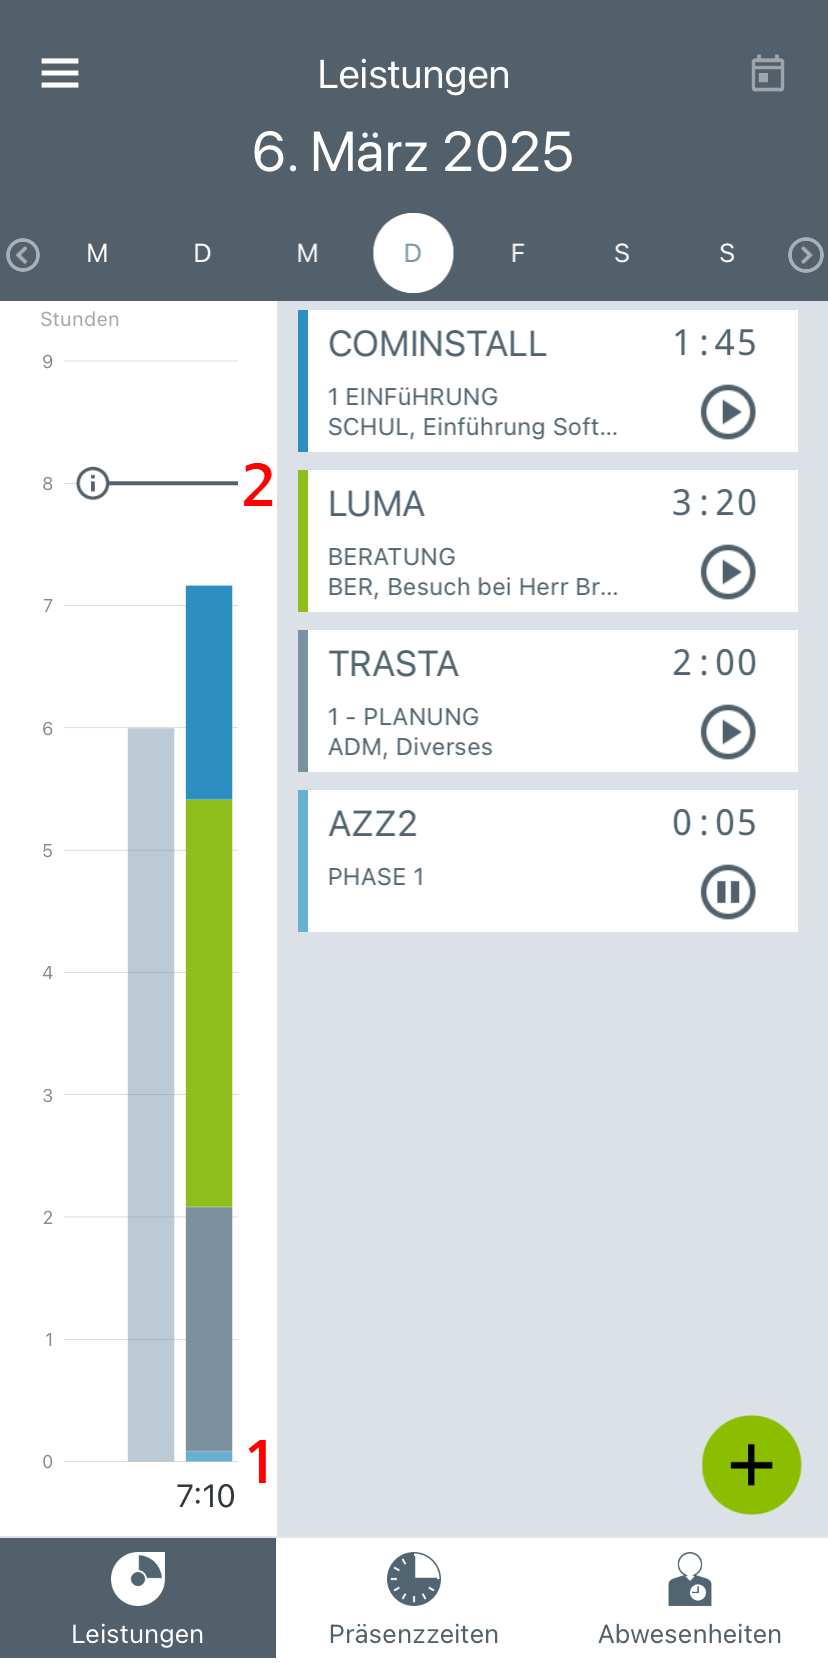Open the LUMA Beratung entry

[x=480, y=542]
